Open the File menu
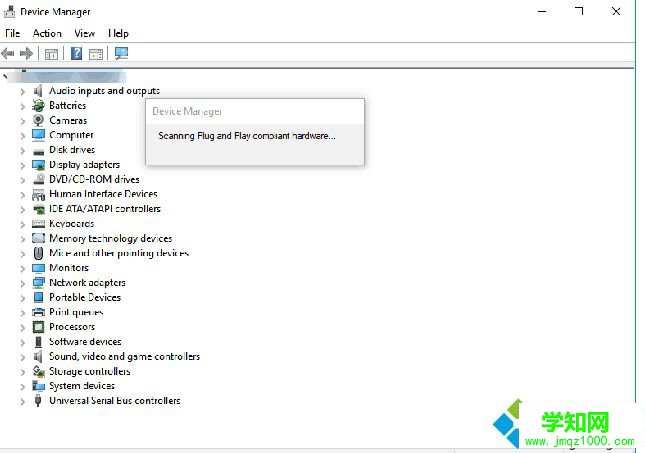 tap(12, 33)
